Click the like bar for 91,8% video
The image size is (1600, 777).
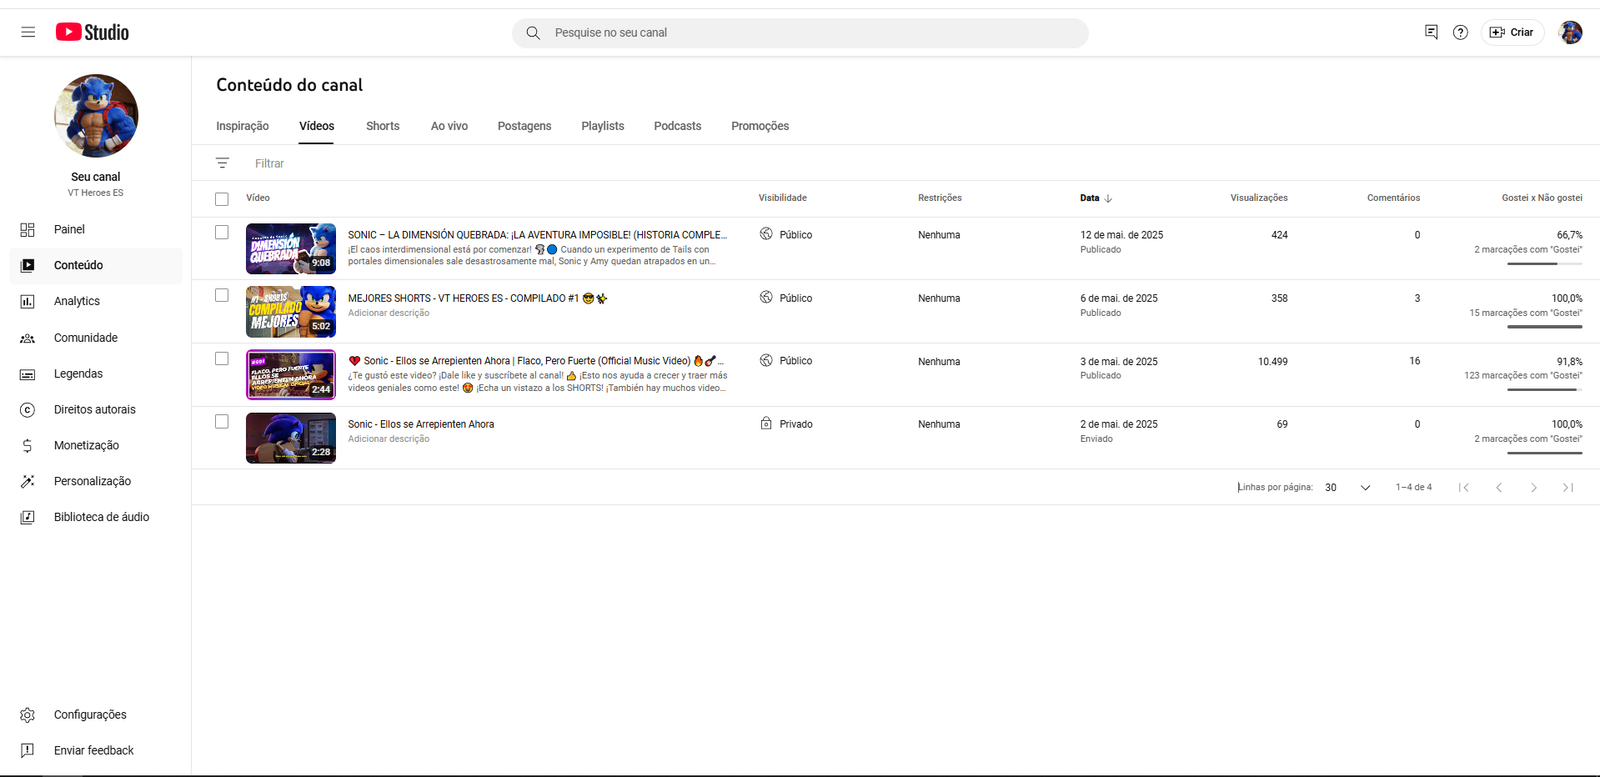[x=1544, y=389]
